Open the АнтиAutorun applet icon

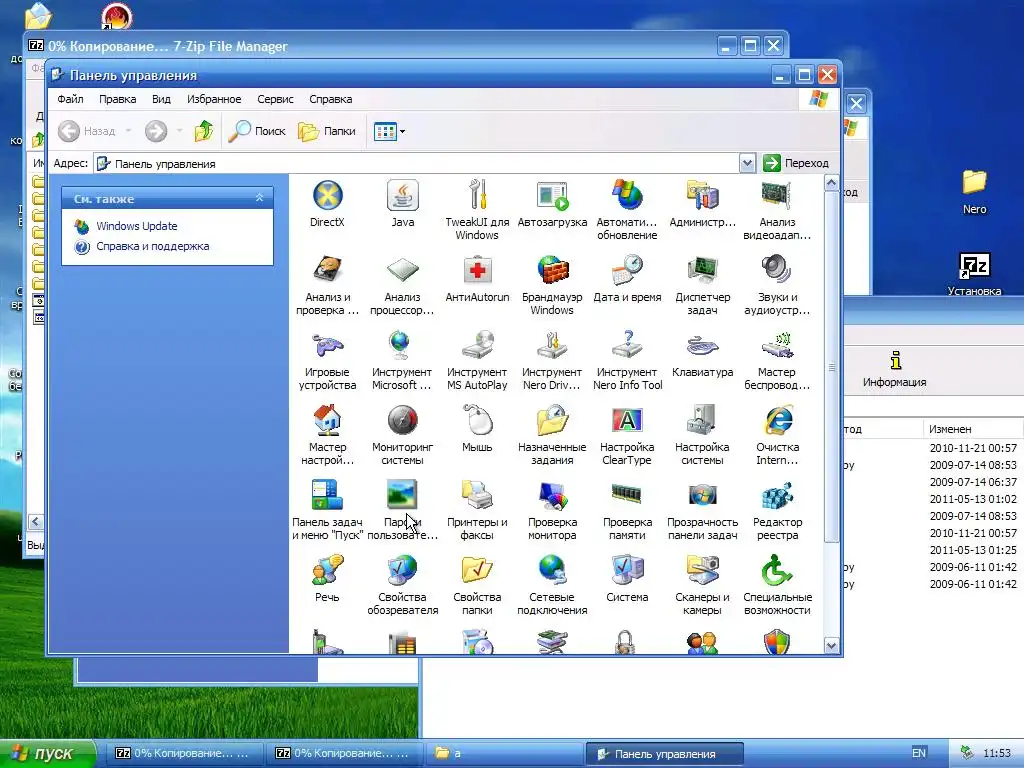477,270
